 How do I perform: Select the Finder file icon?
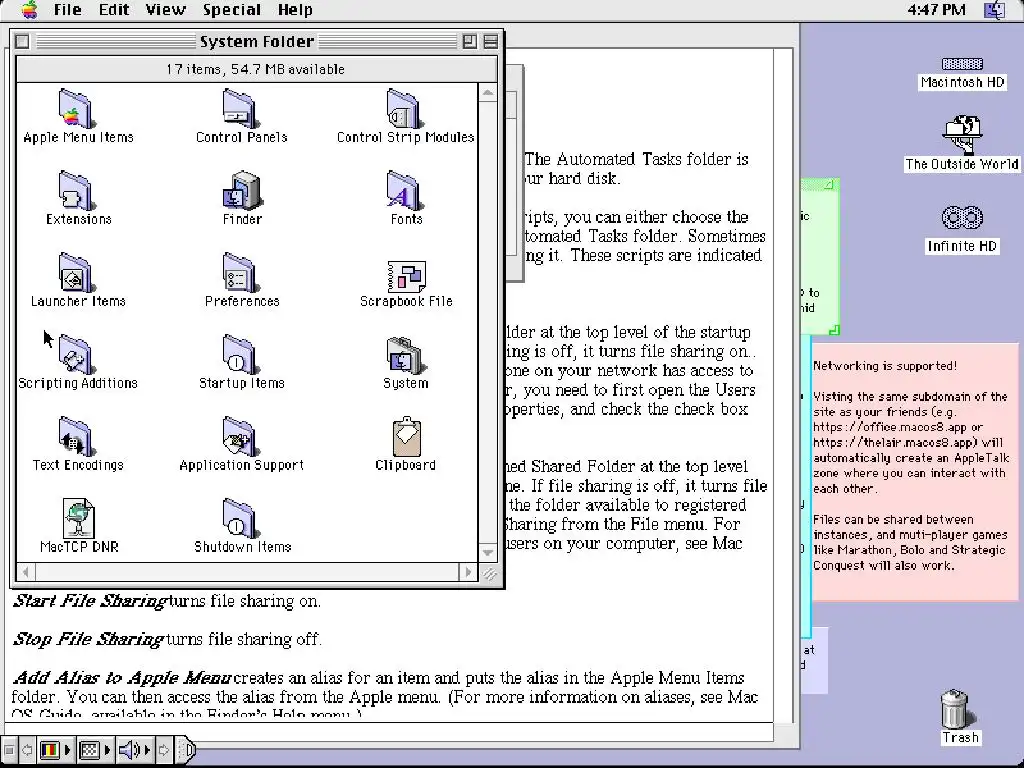point(242,191)
